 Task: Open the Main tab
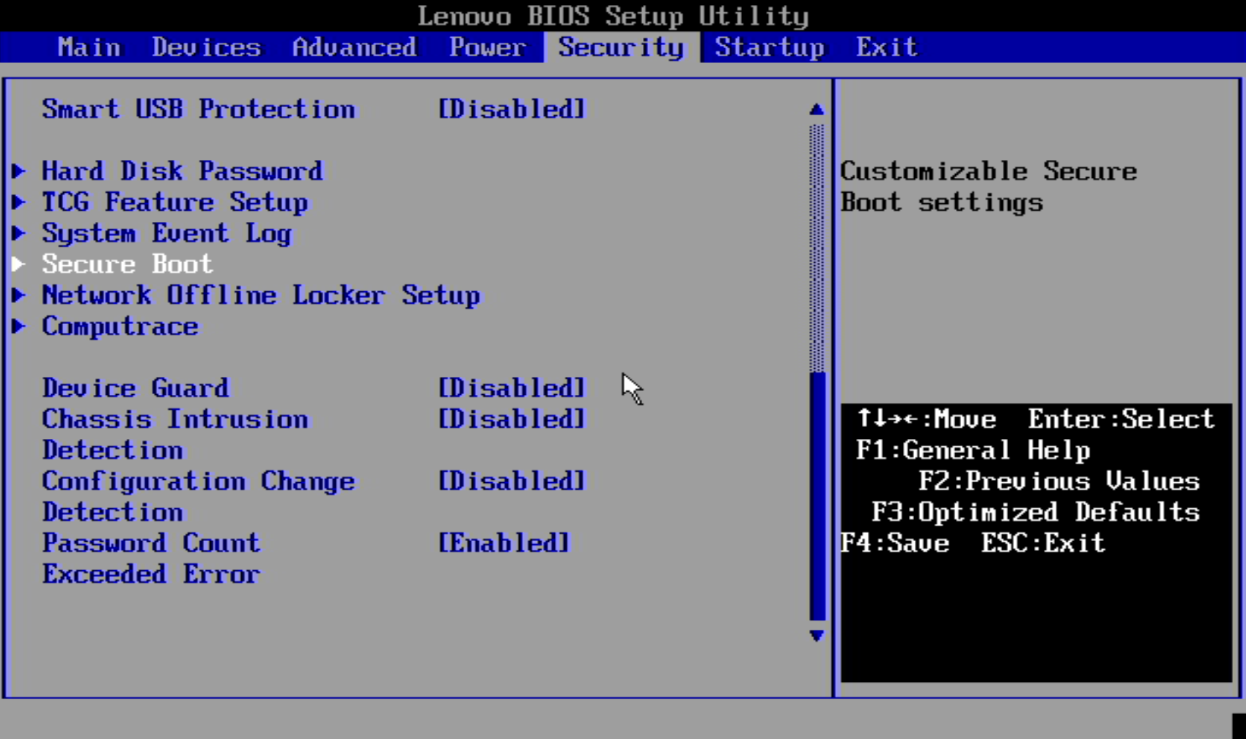click(x=89, y=47)
